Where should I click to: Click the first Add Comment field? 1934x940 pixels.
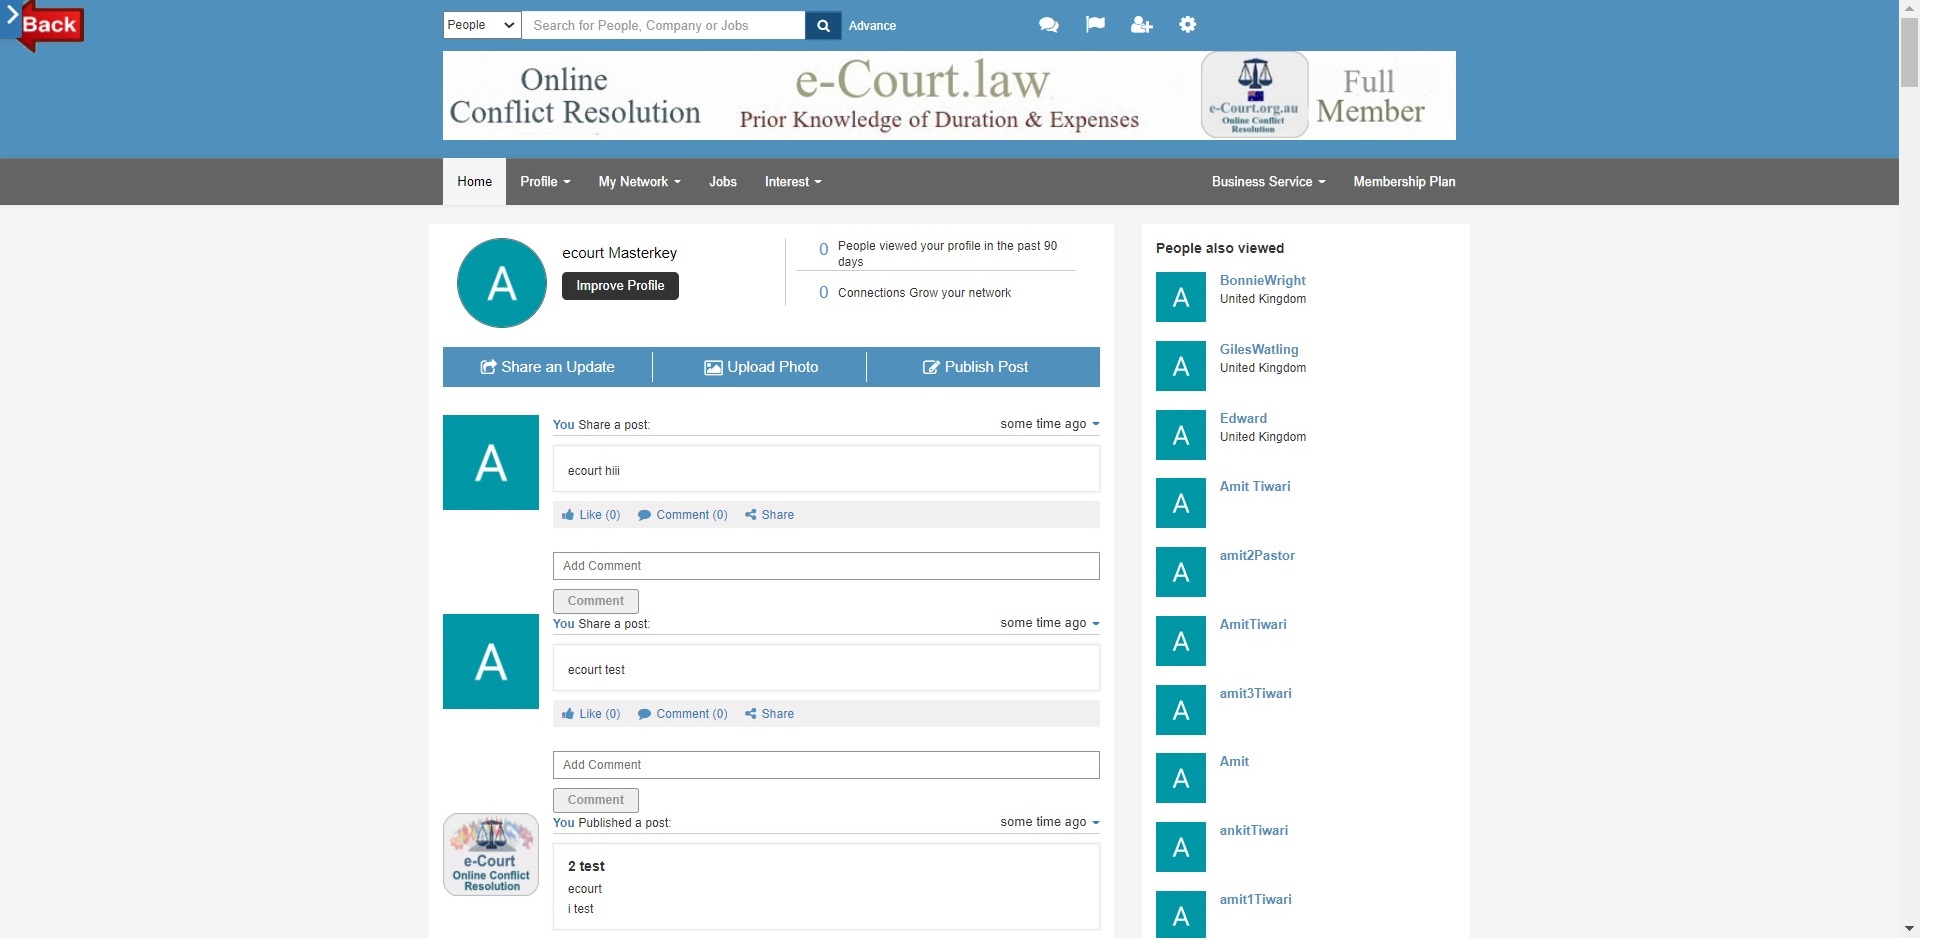[x=826, y=566]
